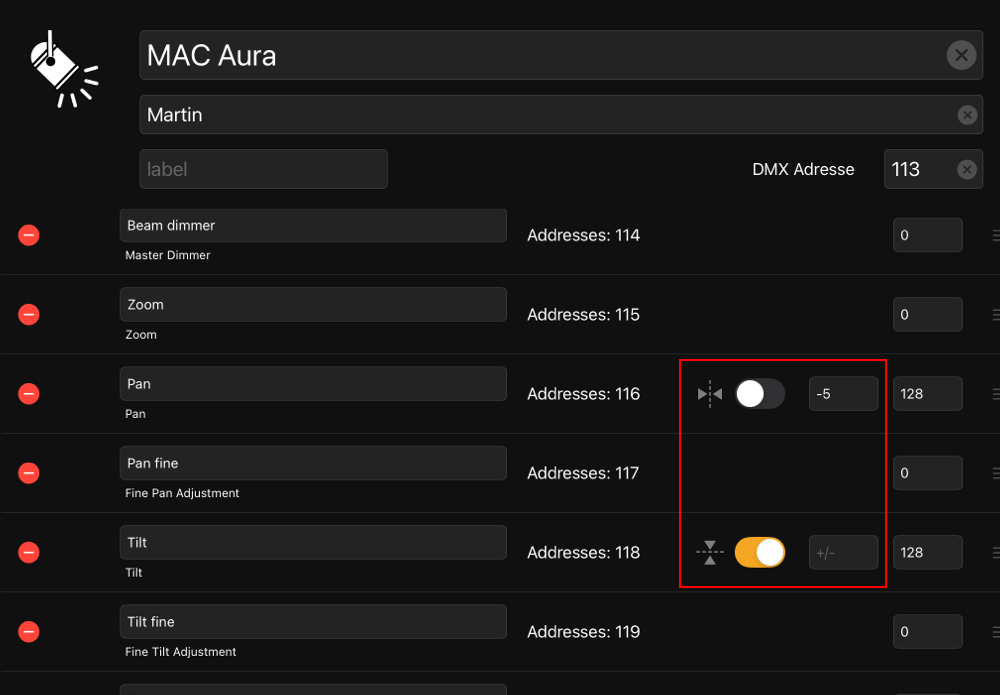Clear the MAC Aura name field

point(960,55)
